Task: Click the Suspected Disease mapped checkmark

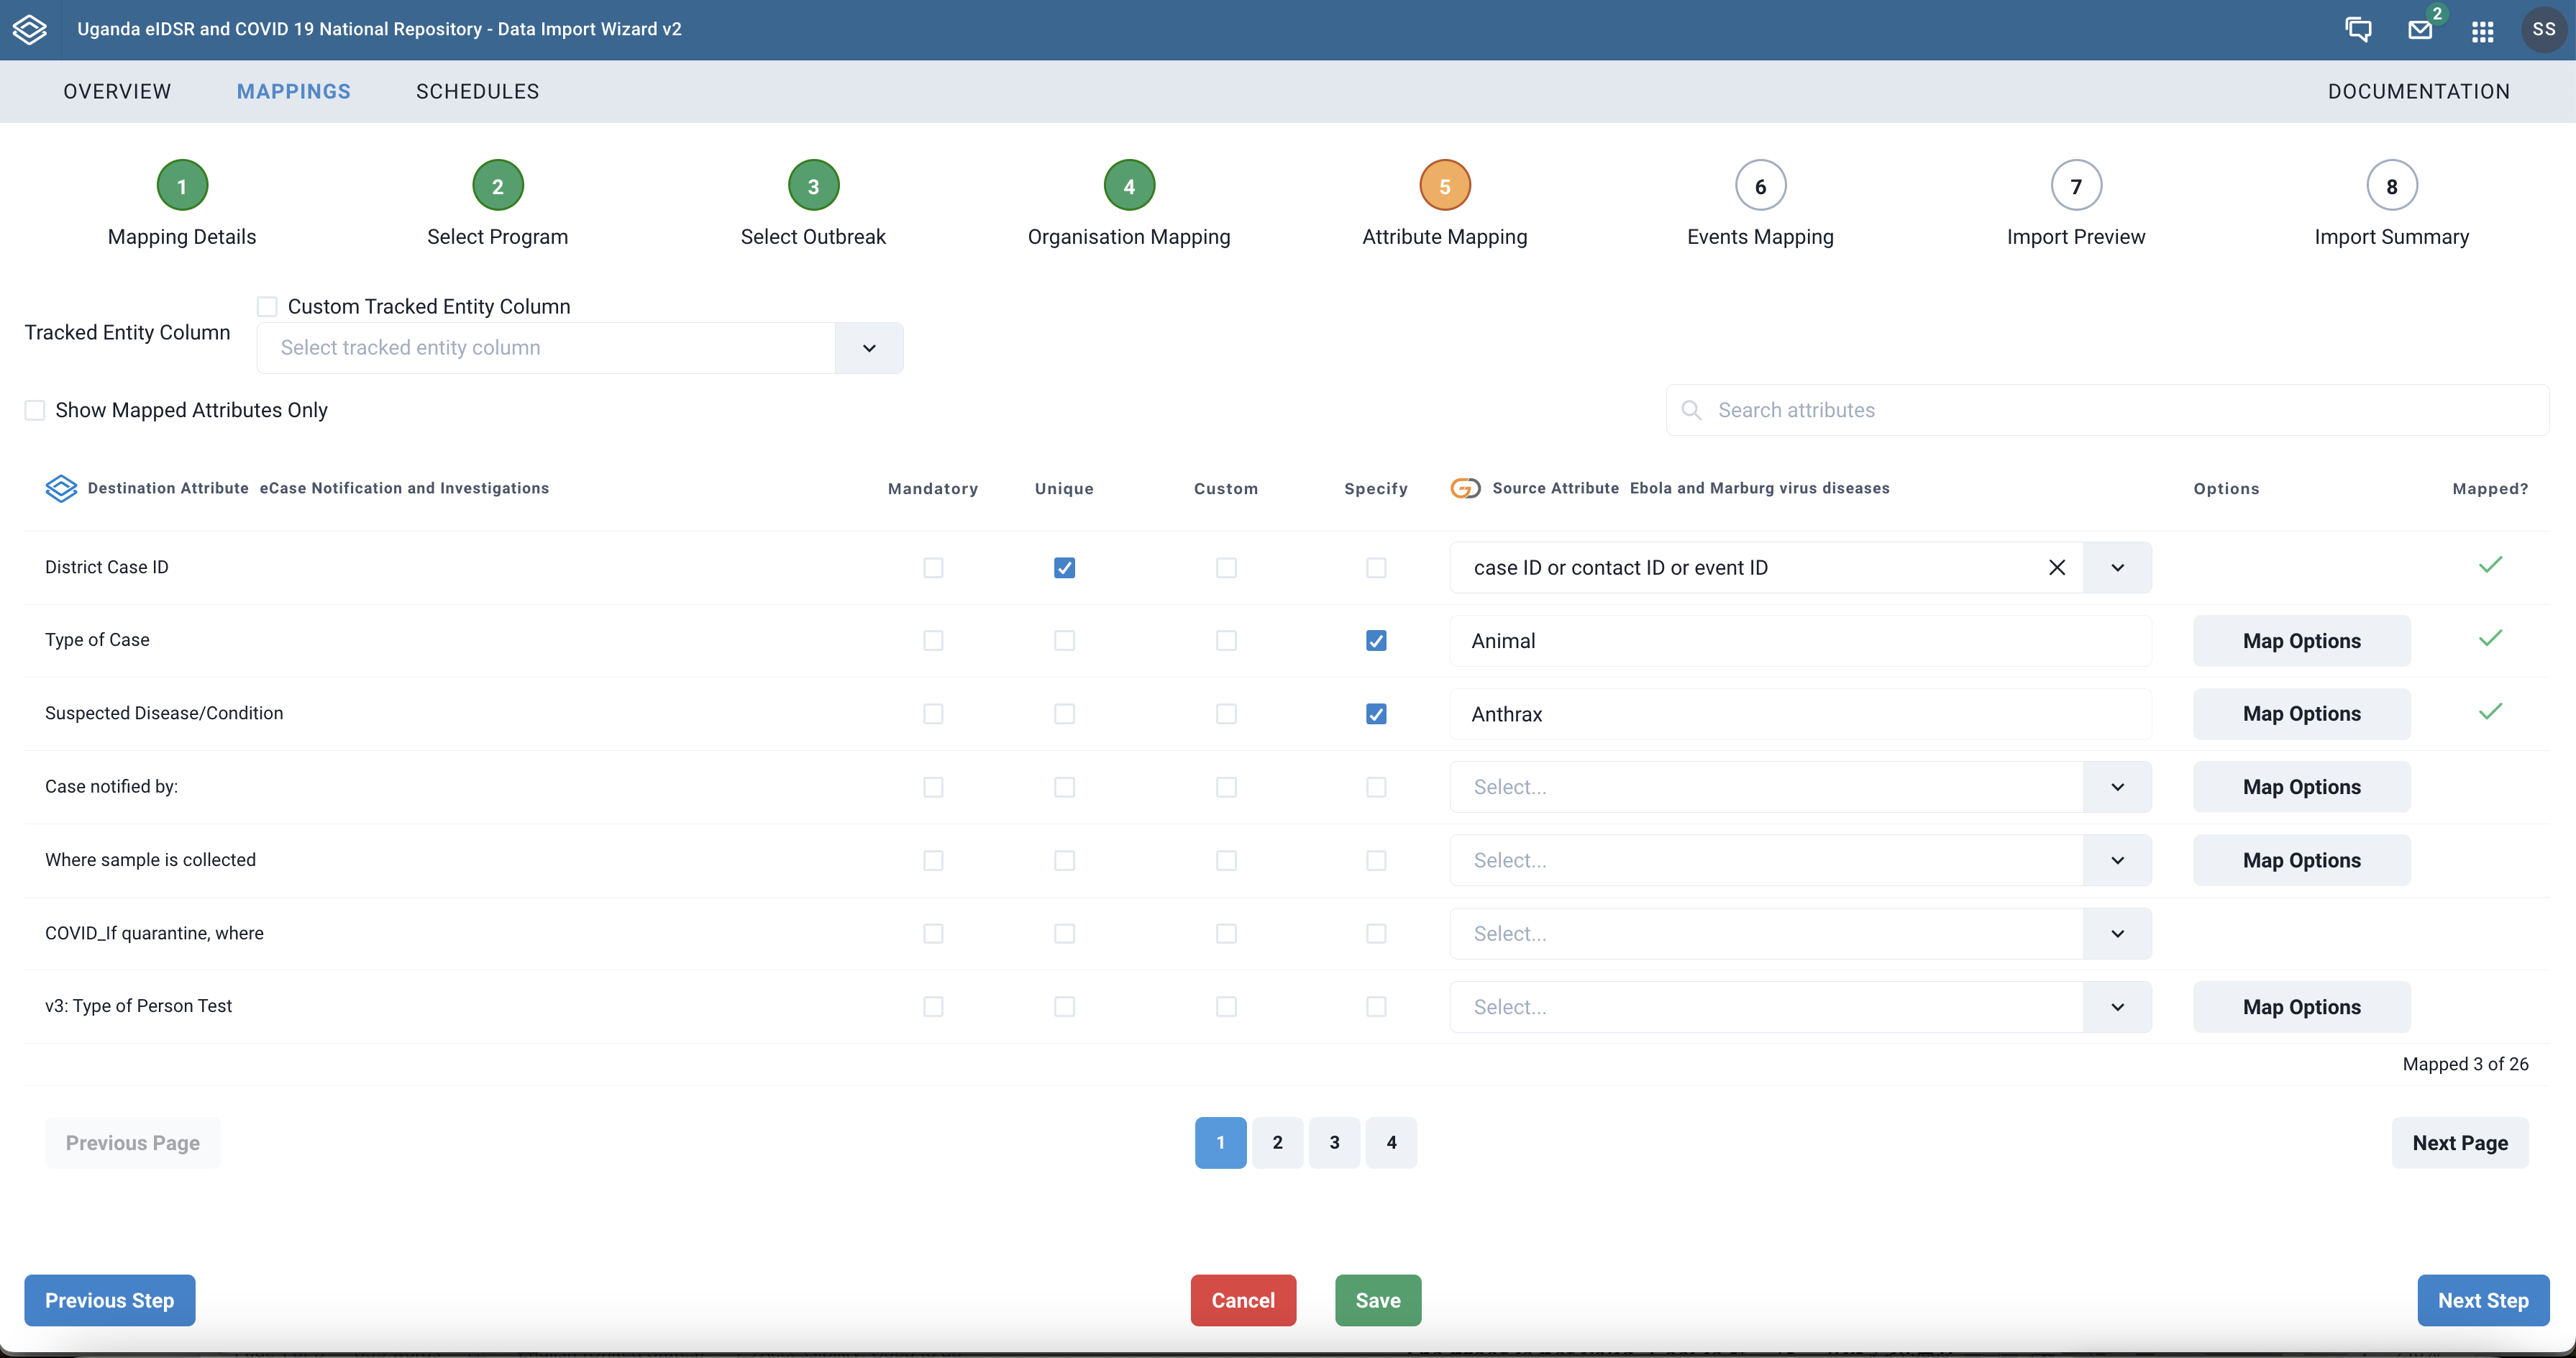Action: 2490,711
